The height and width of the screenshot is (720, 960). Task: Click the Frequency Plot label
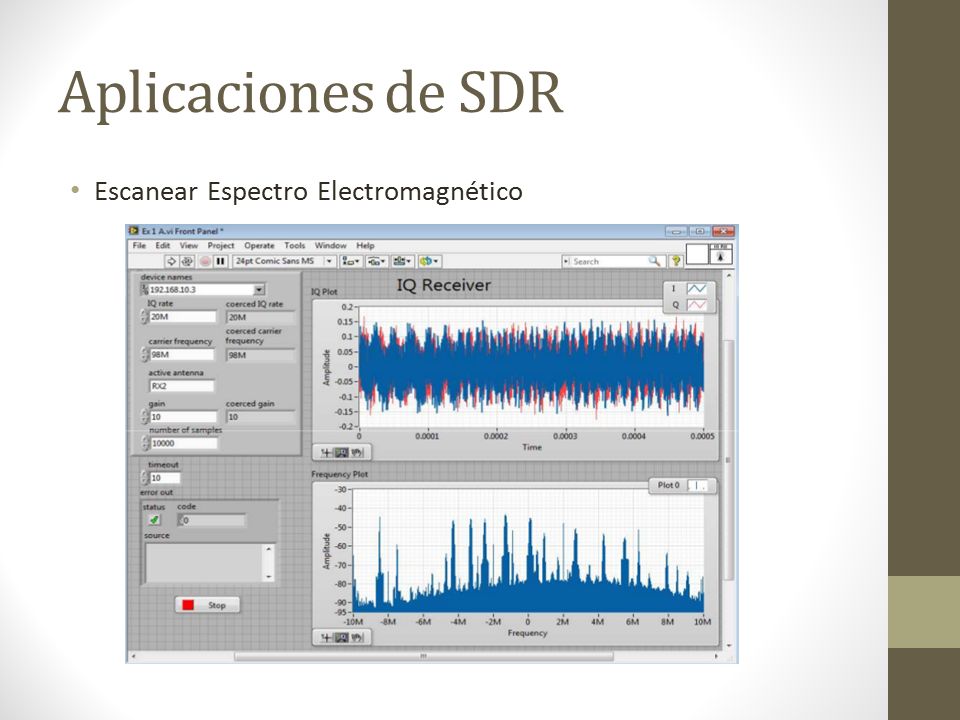point(340,474)
